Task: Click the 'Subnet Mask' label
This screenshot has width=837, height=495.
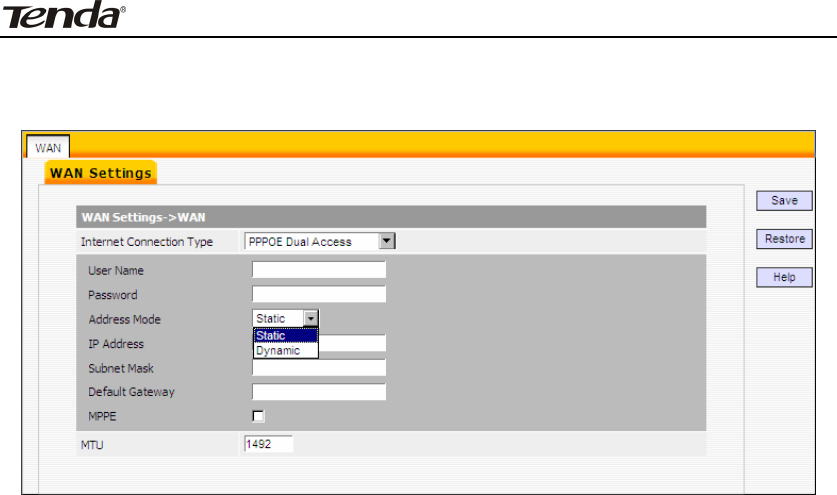Action: point(121,368)
